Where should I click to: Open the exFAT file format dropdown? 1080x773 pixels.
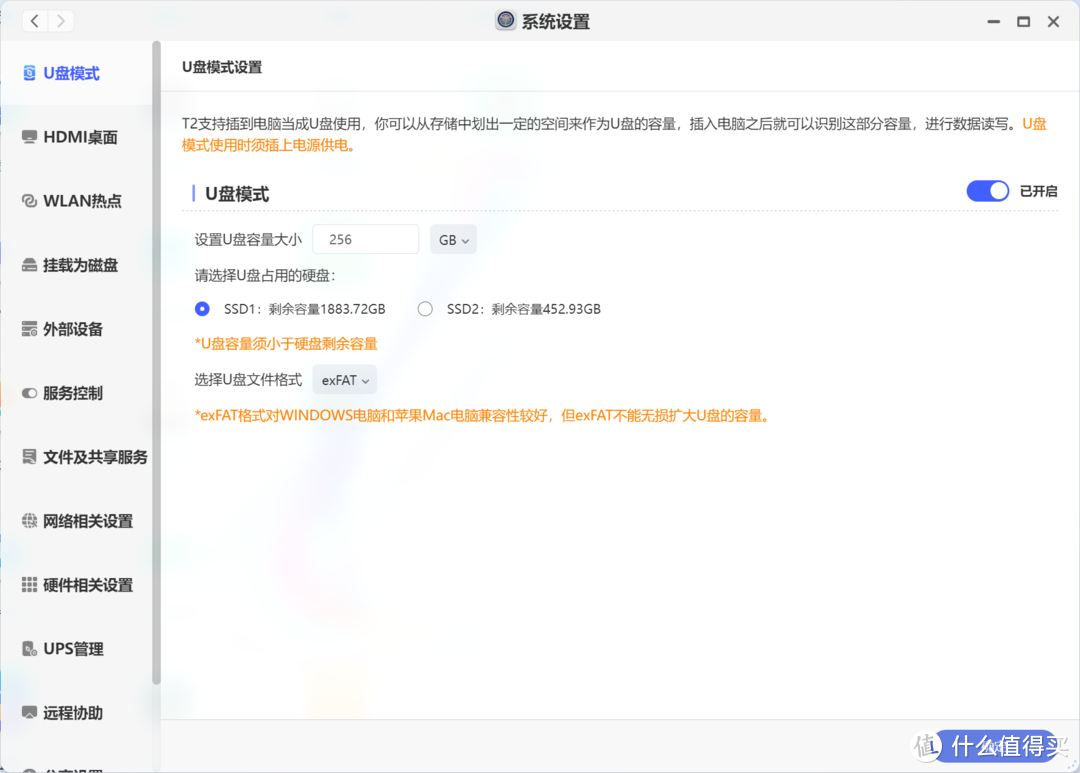click(x=344, y=380)
